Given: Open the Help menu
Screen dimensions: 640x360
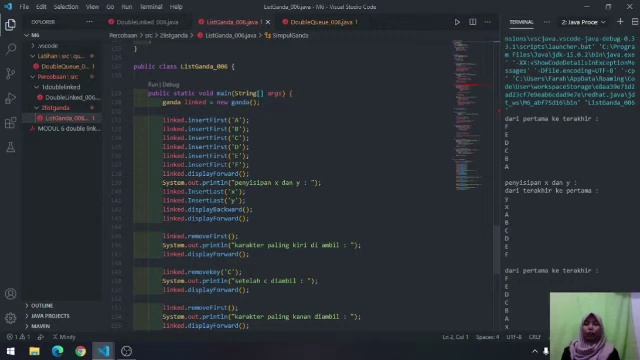Looking at the screenshot, I should coord(176,7).
